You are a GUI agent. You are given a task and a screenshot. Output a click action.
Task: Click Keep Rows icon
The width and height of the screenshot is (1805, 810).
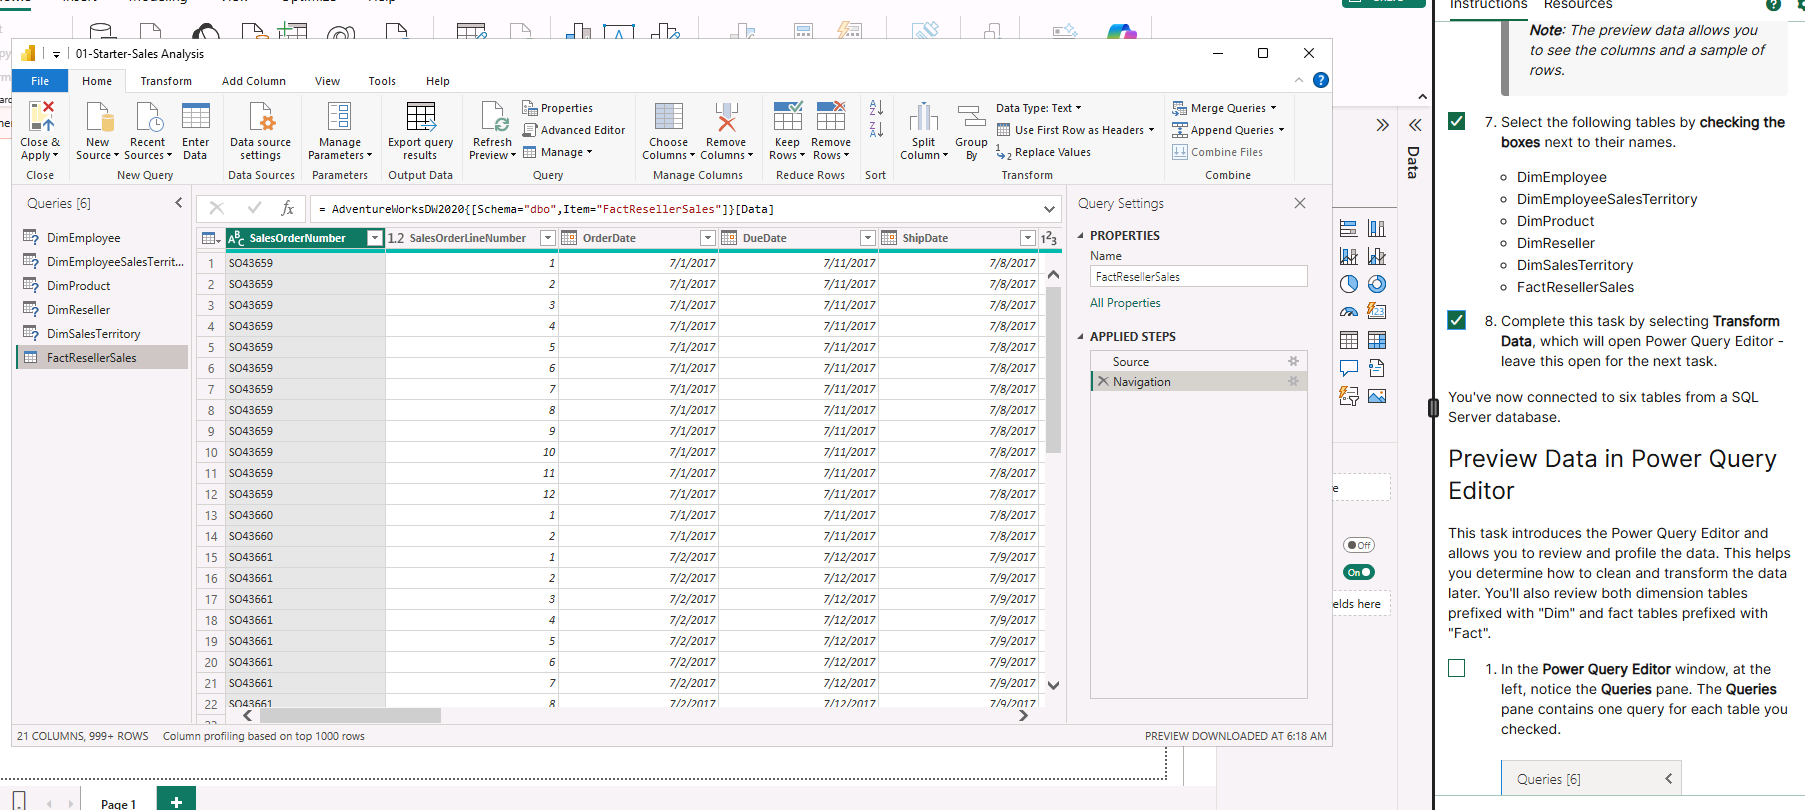tap(788, 117)
